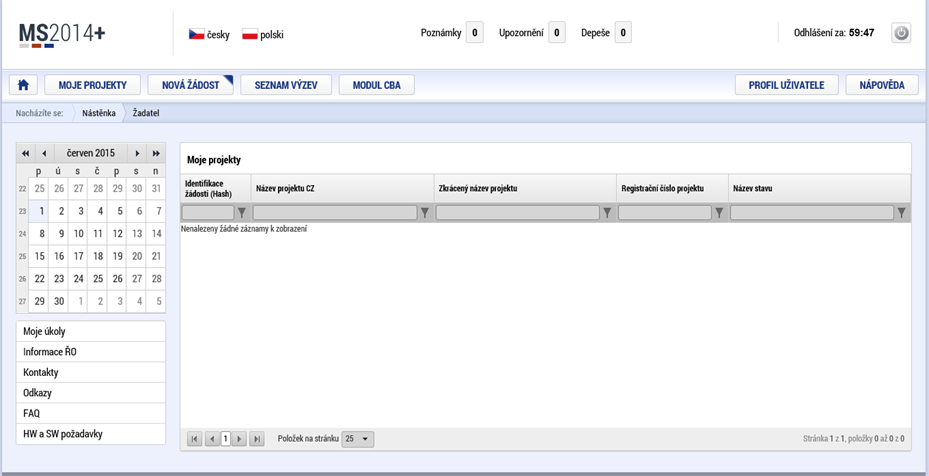Screen dimensions: 929x476
Task: Open filter for Registrační číslo projektu column
Action: (x=719, y=213)
